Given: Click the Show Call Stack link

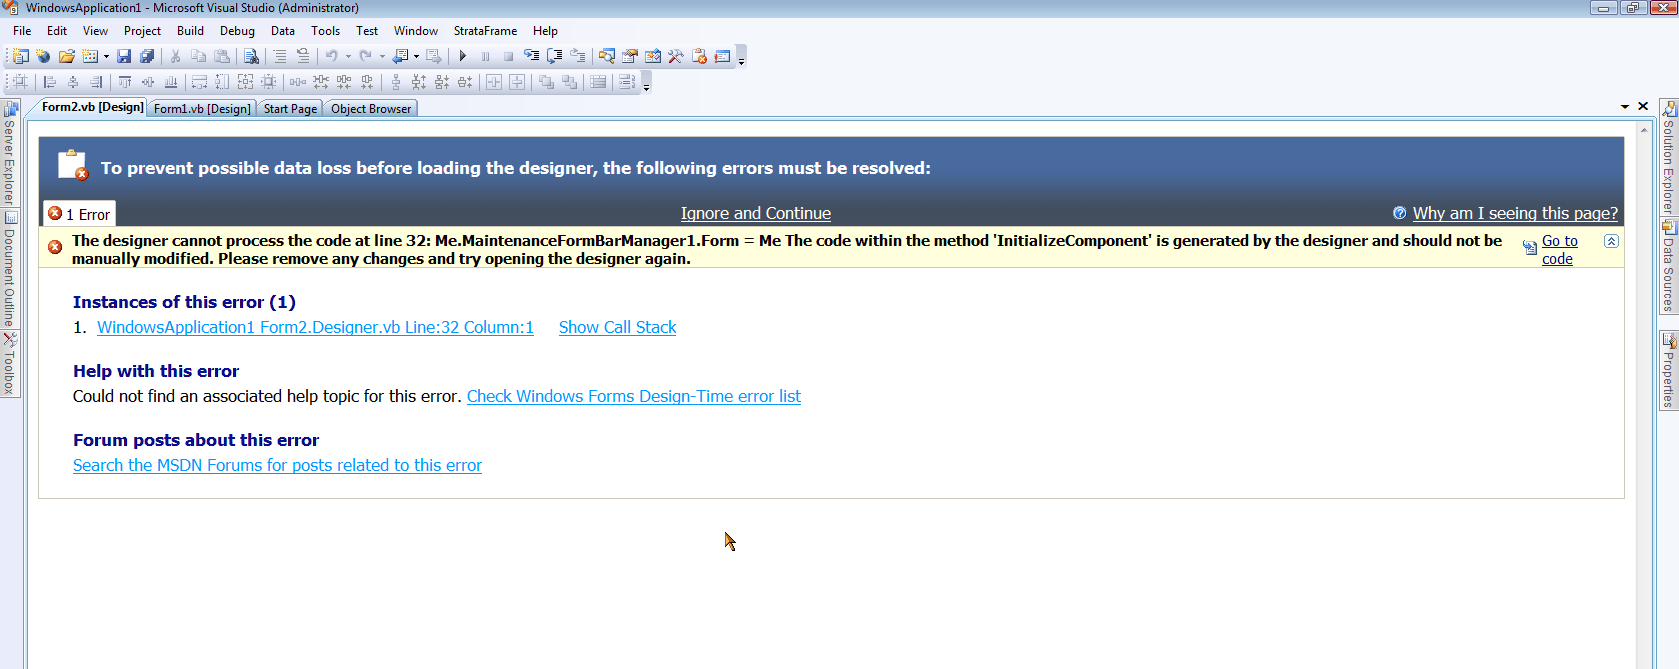Looking at the screenshot, I should point(617,327).
